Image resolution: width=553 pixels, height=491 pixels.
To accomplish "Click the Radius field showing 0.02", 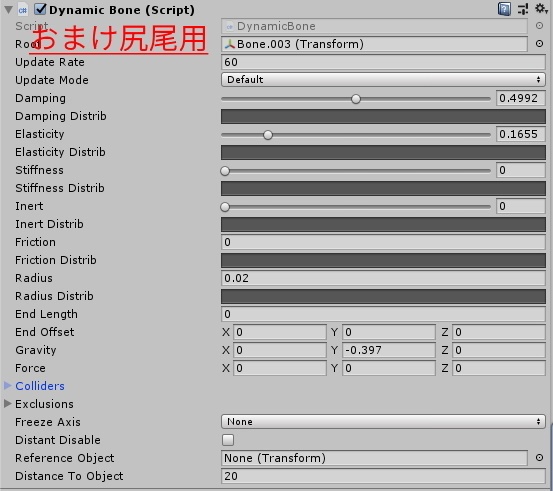I will (x=383, y=278).
